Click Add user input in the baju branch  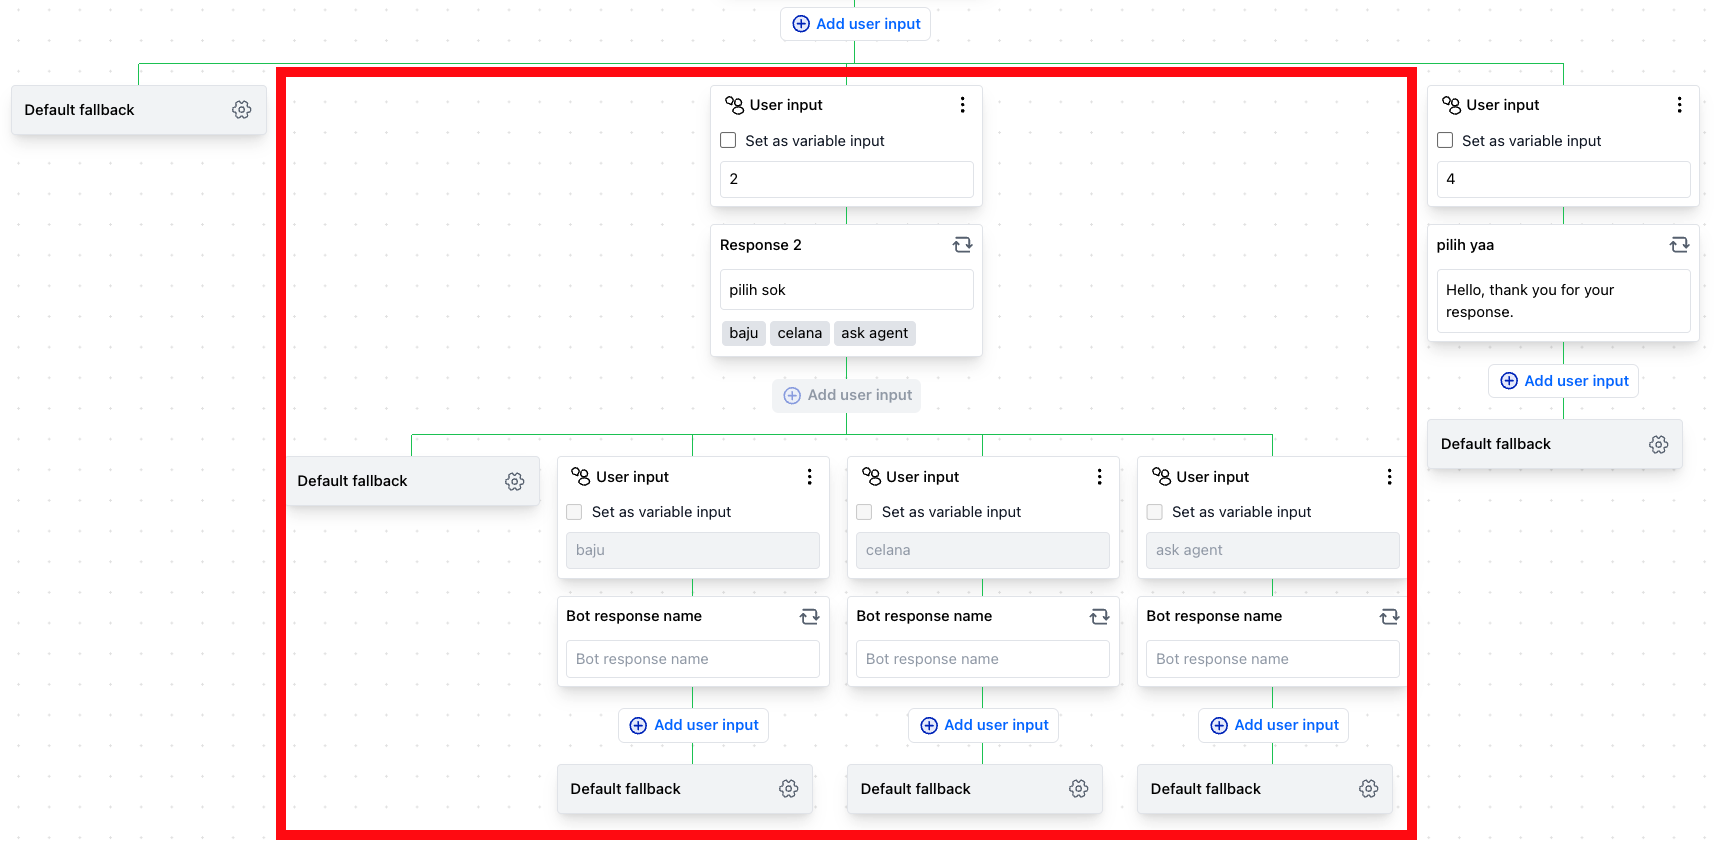pos(693,725)
